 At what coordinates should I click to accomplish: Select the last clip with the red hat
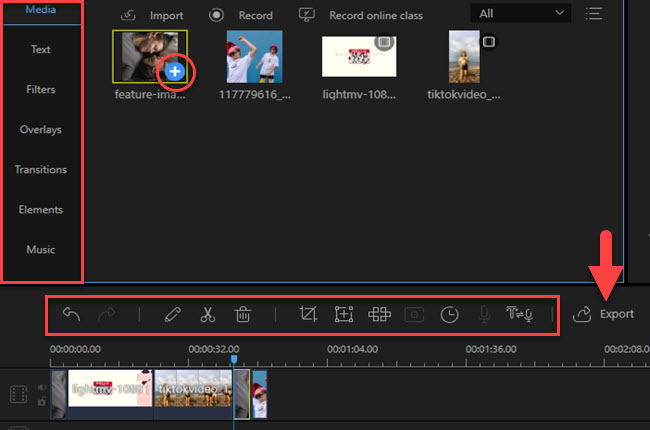[x=260, y=394]
